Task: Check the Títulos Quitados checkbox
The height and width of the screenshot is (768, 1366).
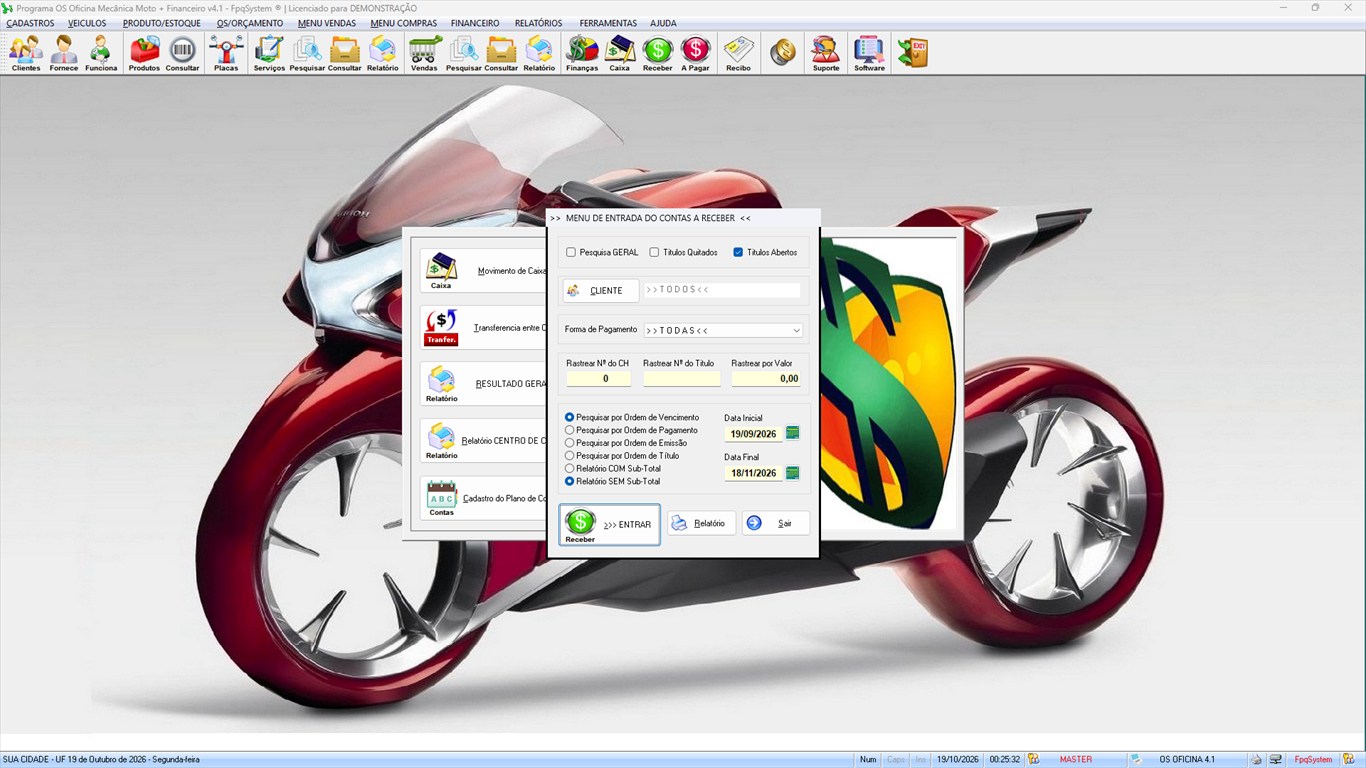Action: click(x=654, y=252)
